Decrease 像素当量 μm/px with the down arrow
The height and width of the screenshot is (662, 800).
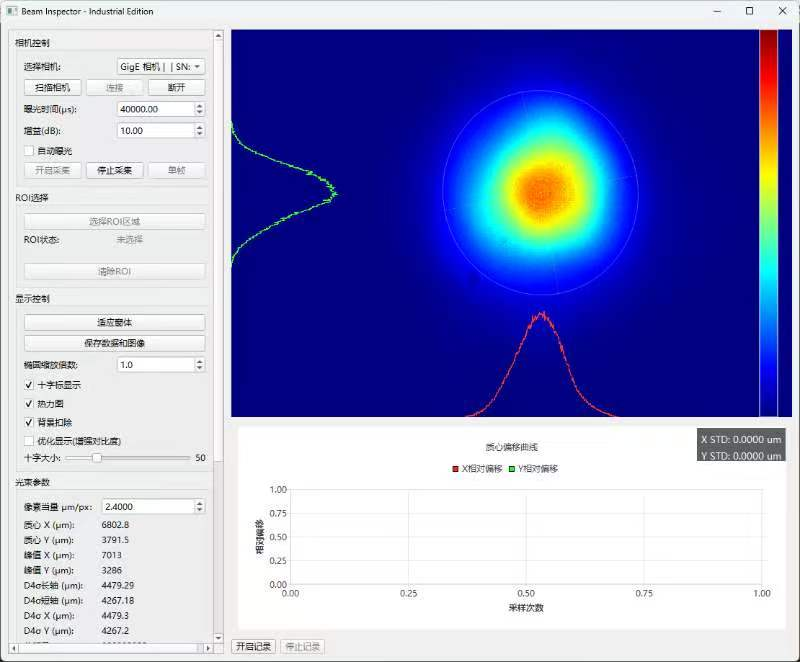coord(199,510)
